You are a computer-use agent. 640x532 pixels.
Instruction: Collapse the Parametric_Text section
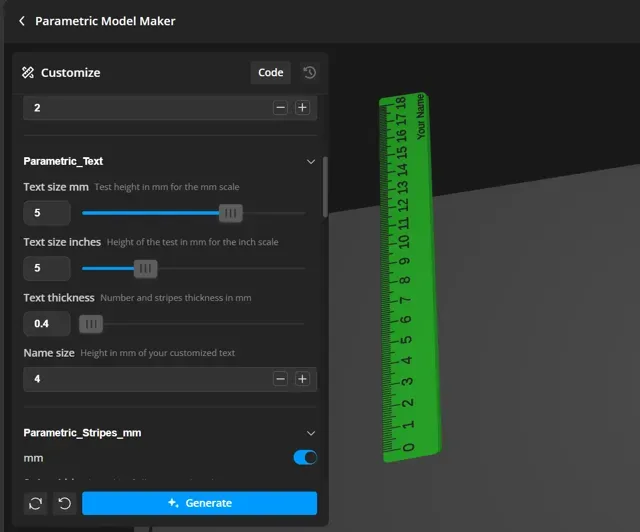click(x=311, y=162)
